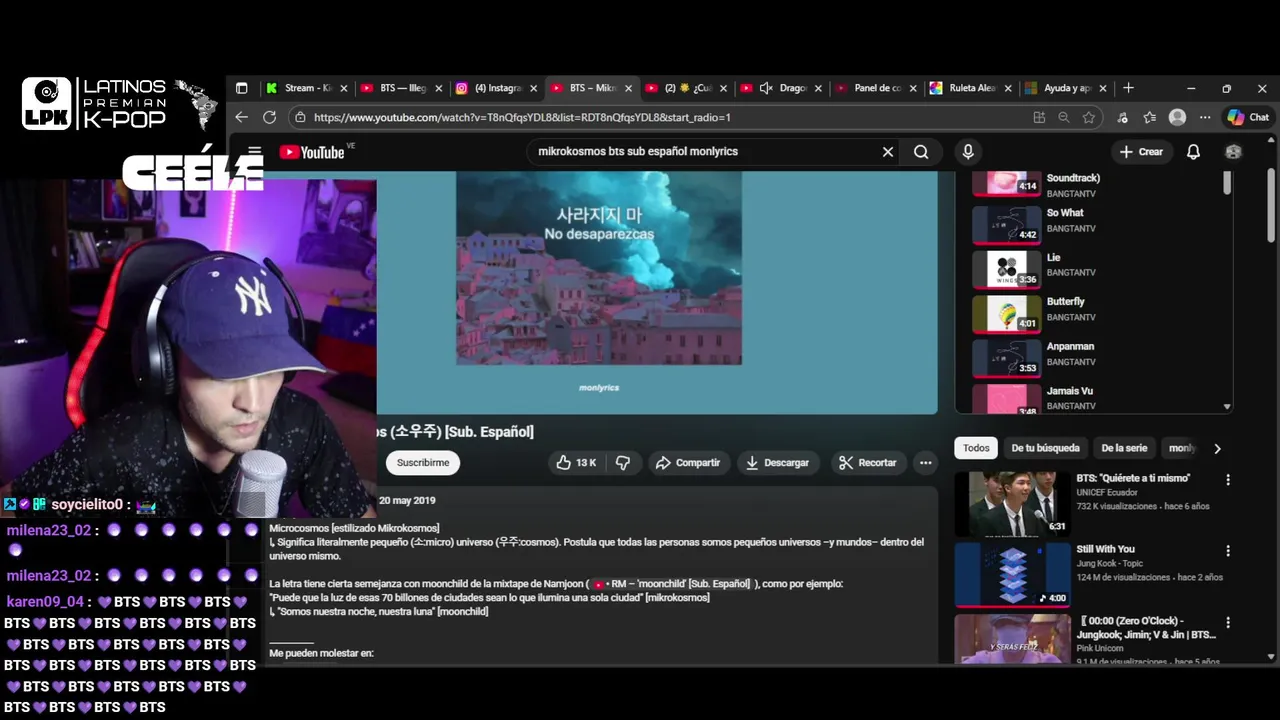Open the more actions three-dot menu under the video
This screenshot has height=720, width=1280.
click(925, 463)
